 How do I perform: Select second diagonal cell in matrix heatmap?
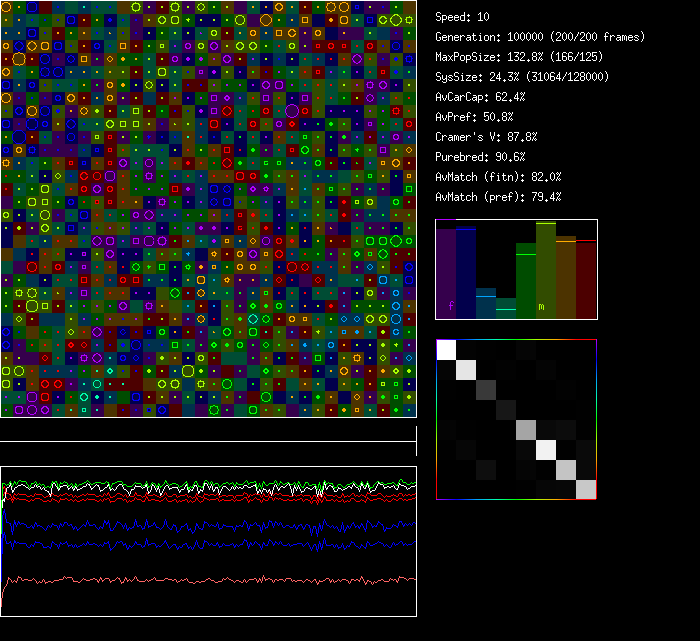tap(467, 370)
